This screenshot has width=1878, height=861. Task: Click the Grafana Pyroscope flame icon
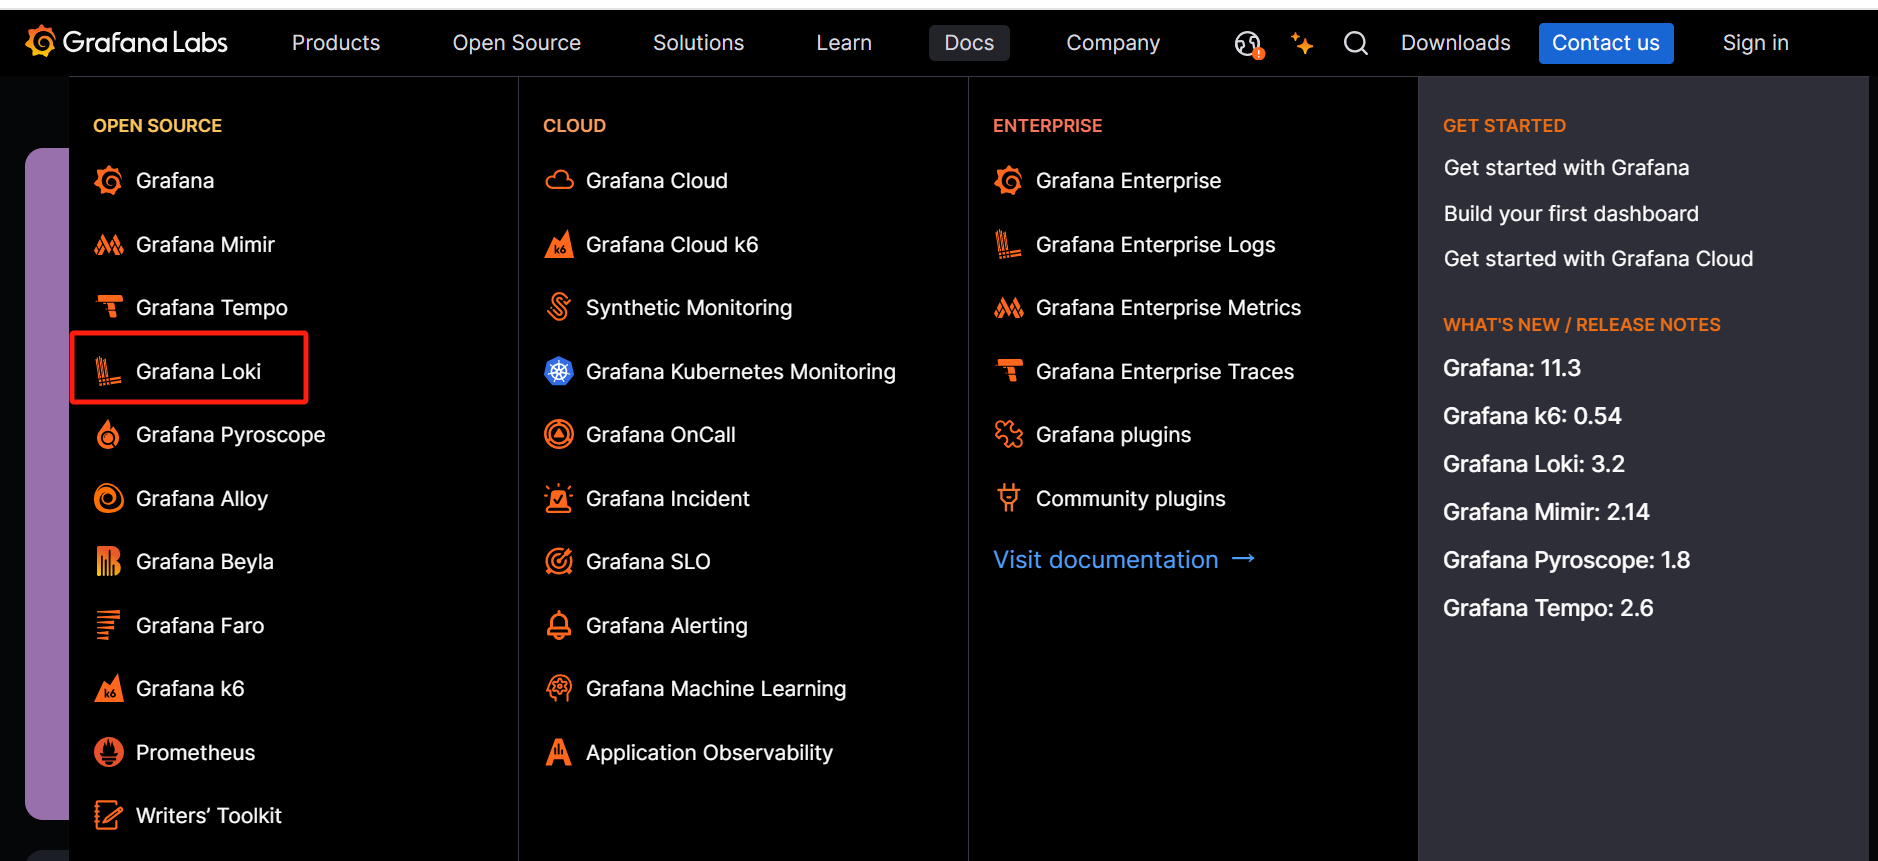[108, 435]
